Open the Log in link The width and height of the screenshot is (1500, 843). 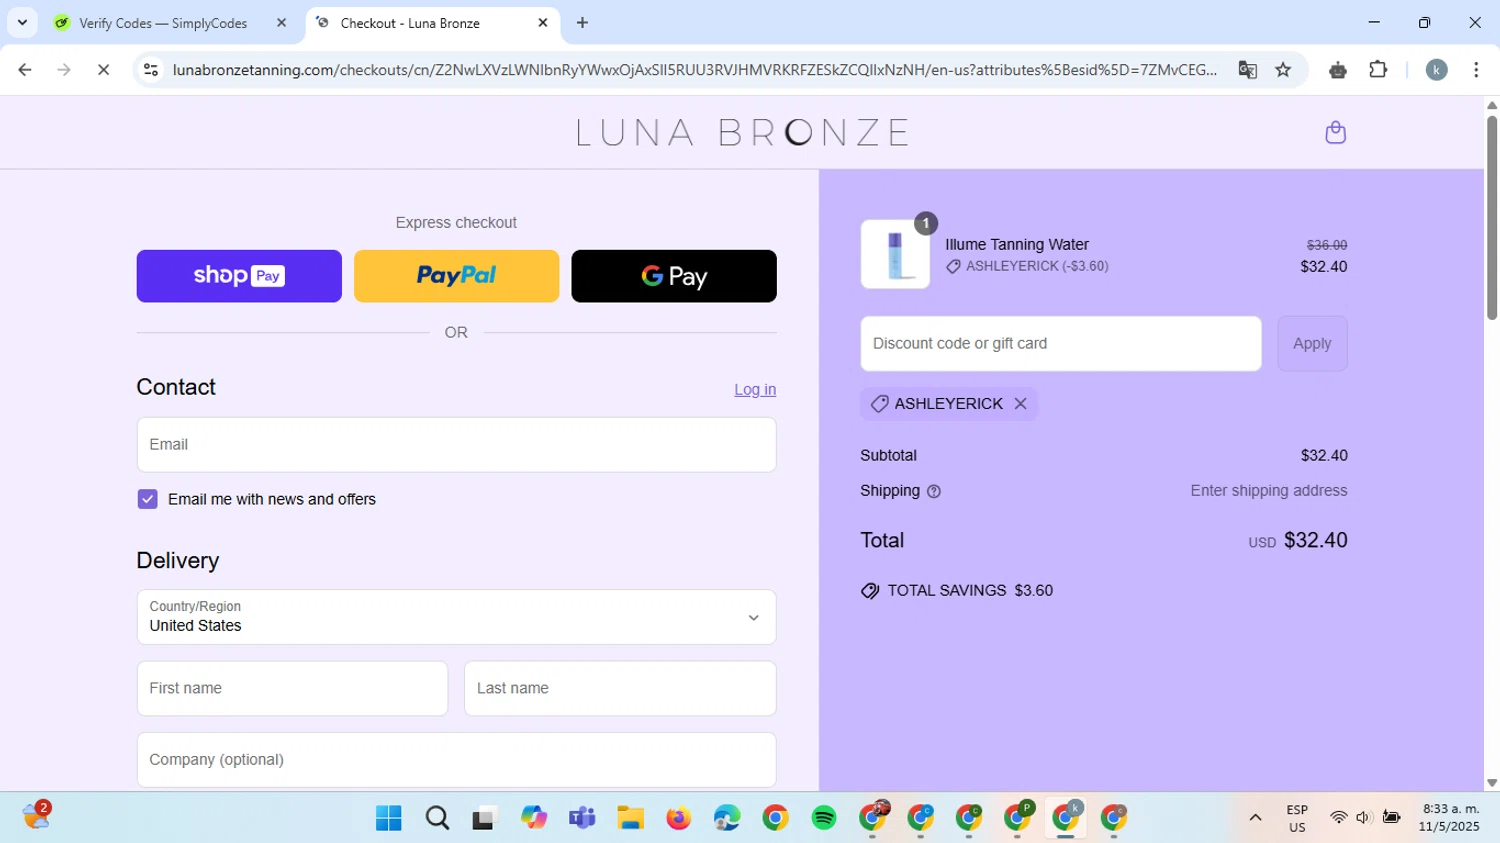755,390
